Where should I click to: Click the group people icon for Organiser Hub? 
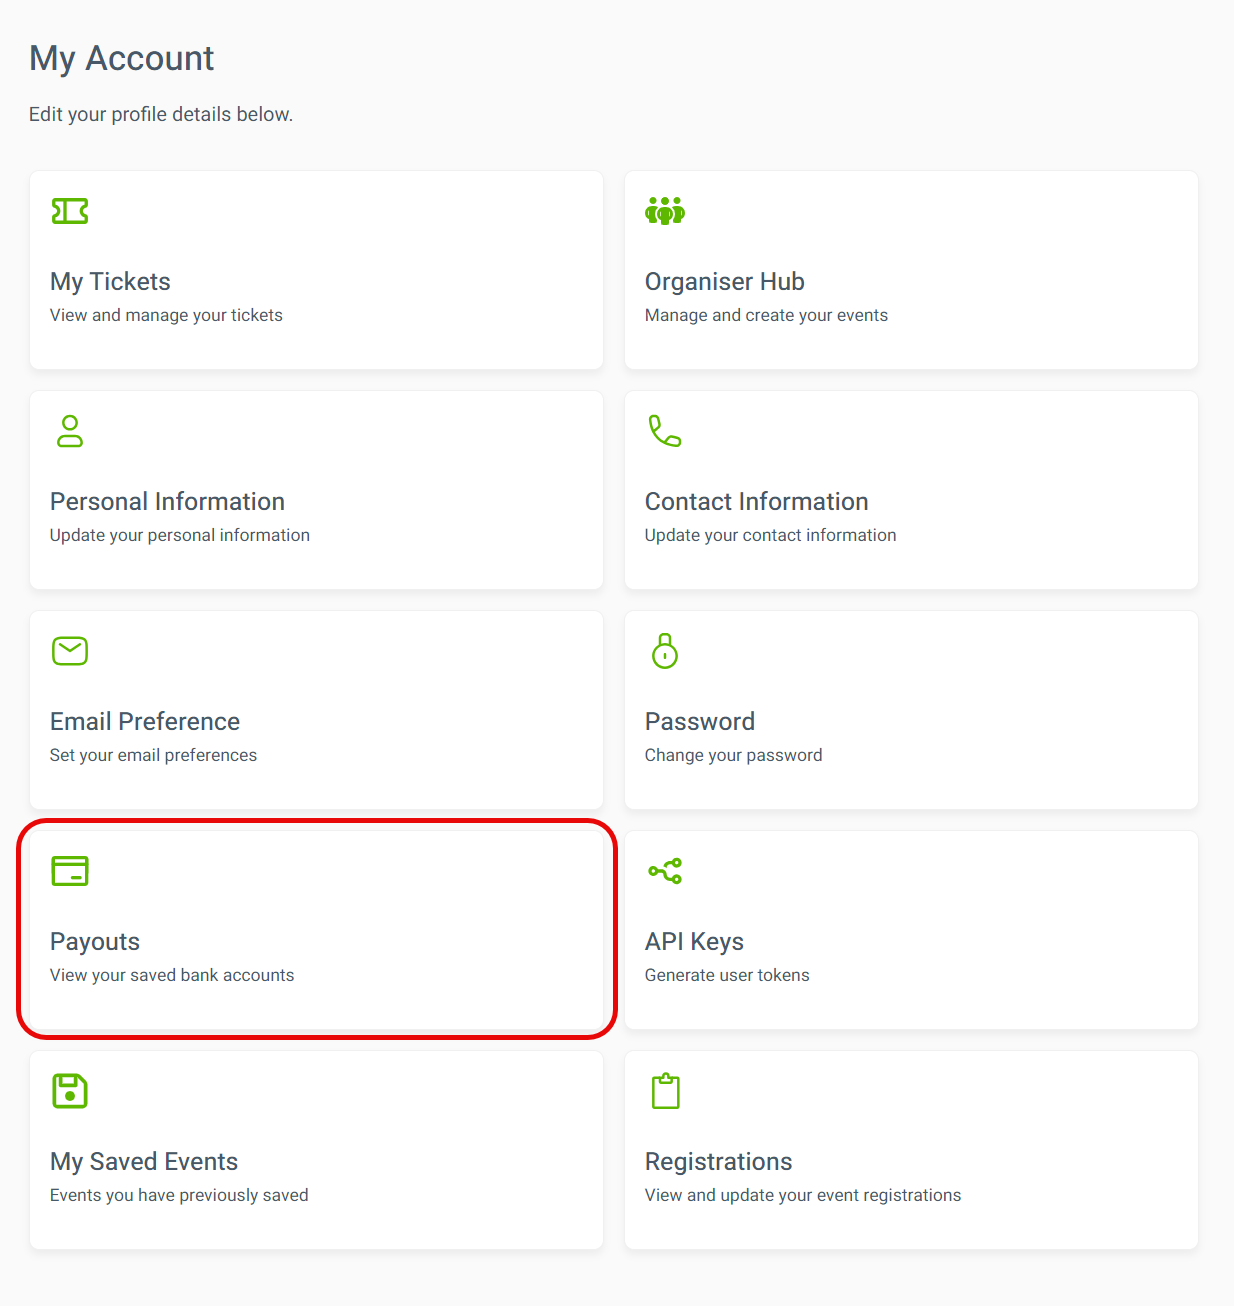click(665, 211)
